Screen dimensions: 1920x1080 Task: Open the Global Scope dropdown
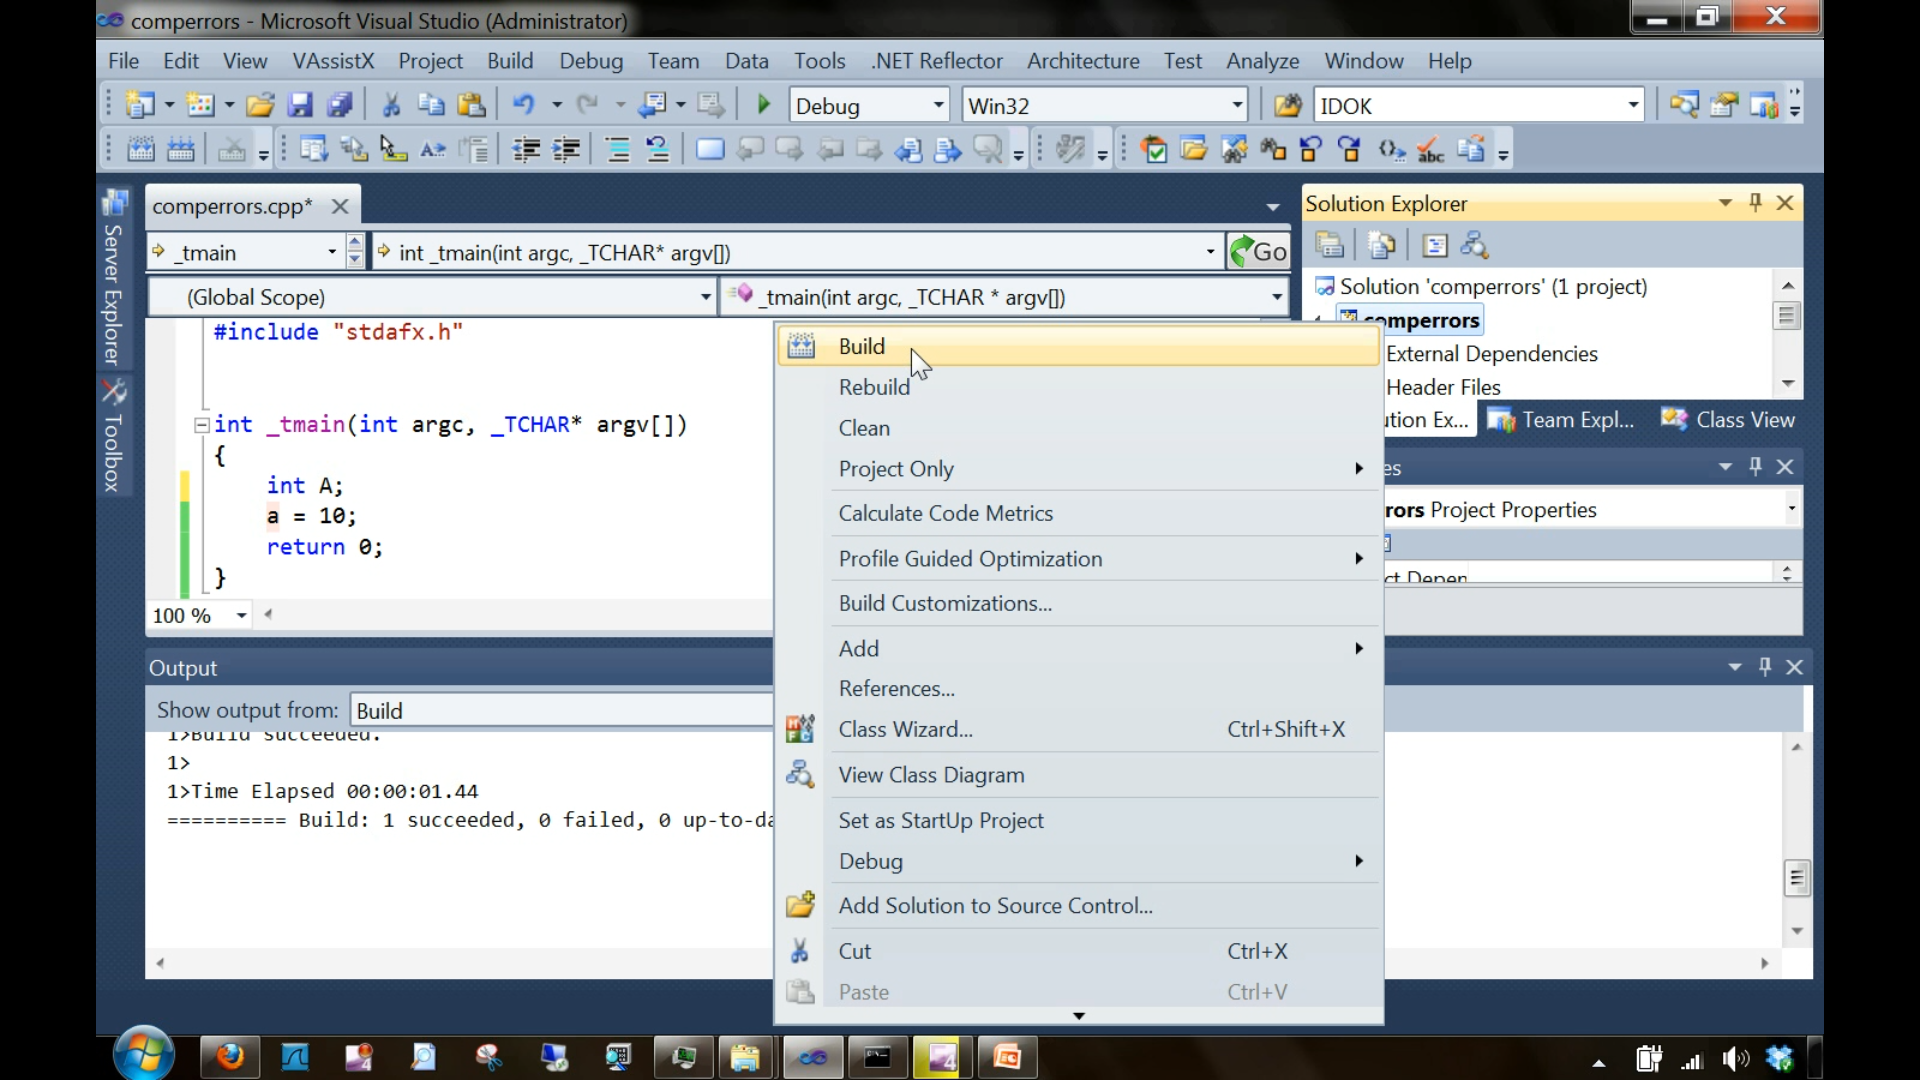[705, 296]
